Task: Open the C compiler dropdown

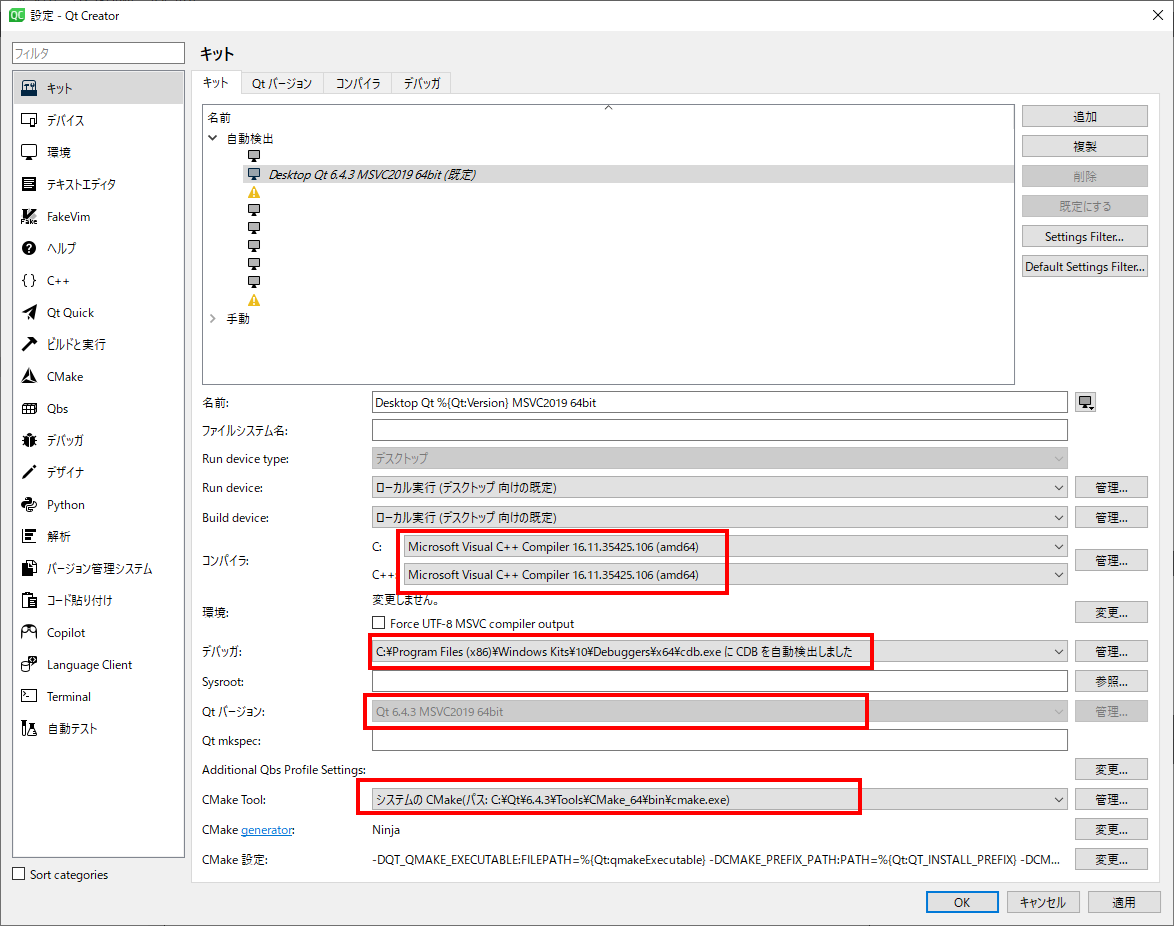Action: [735, 546]
